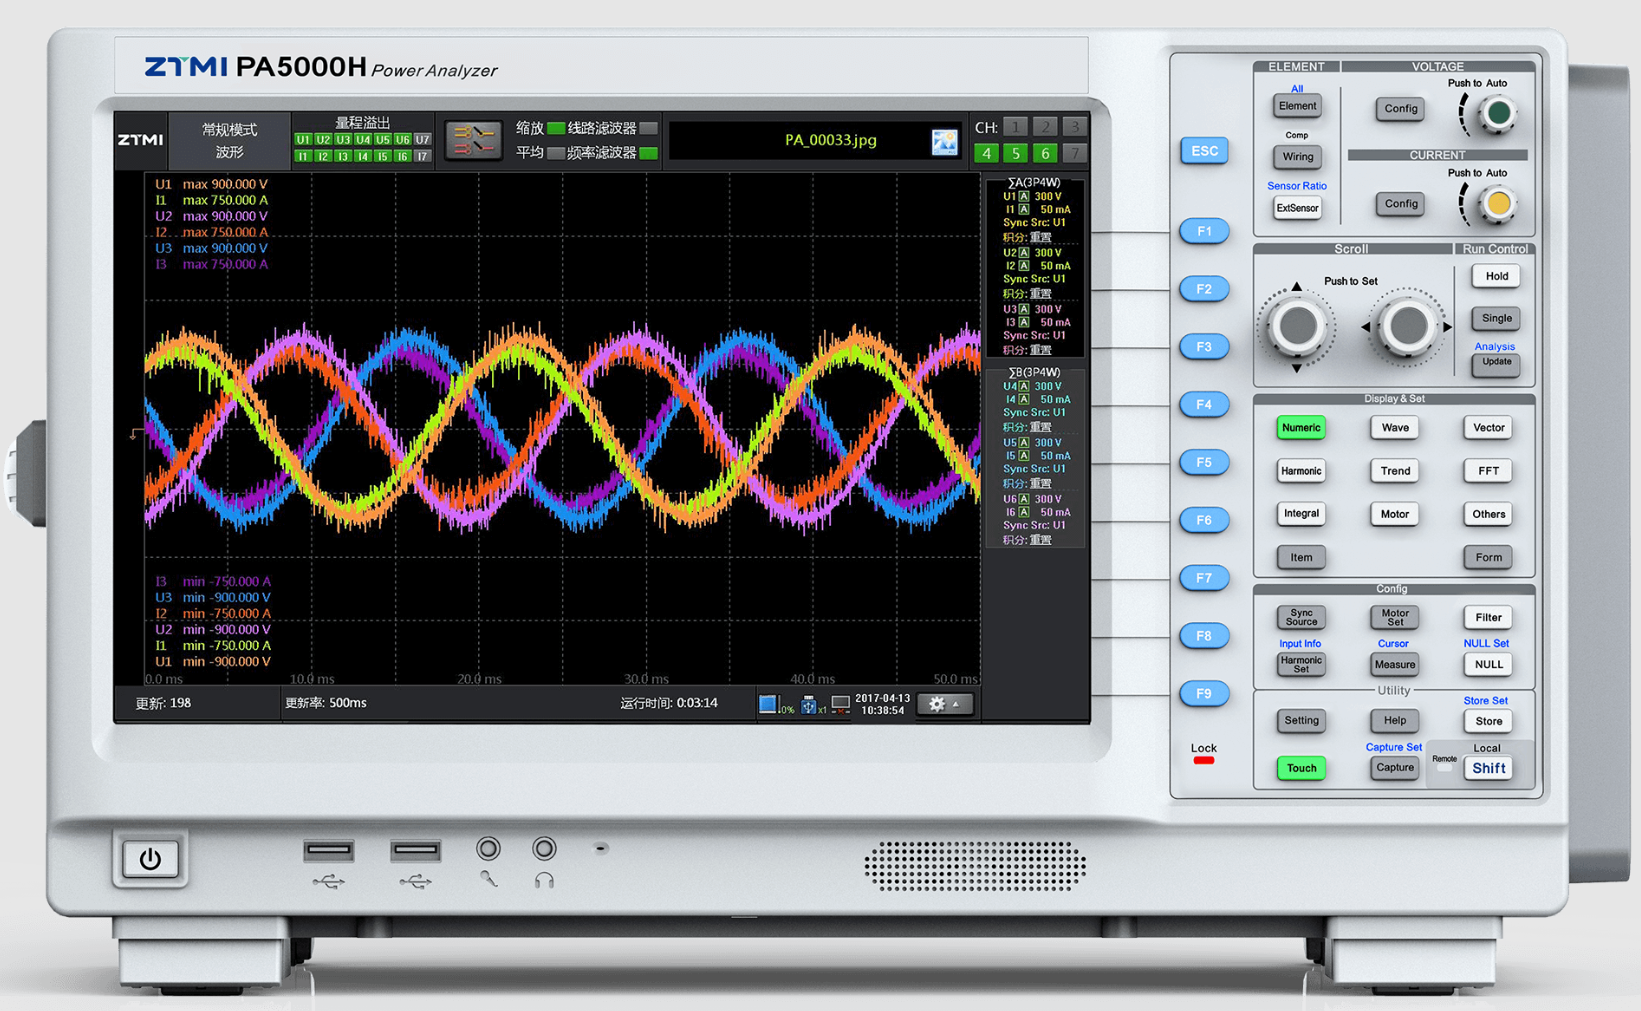Click the wiring diagram icon in top bar
1641x1011 pixels.
472,141
